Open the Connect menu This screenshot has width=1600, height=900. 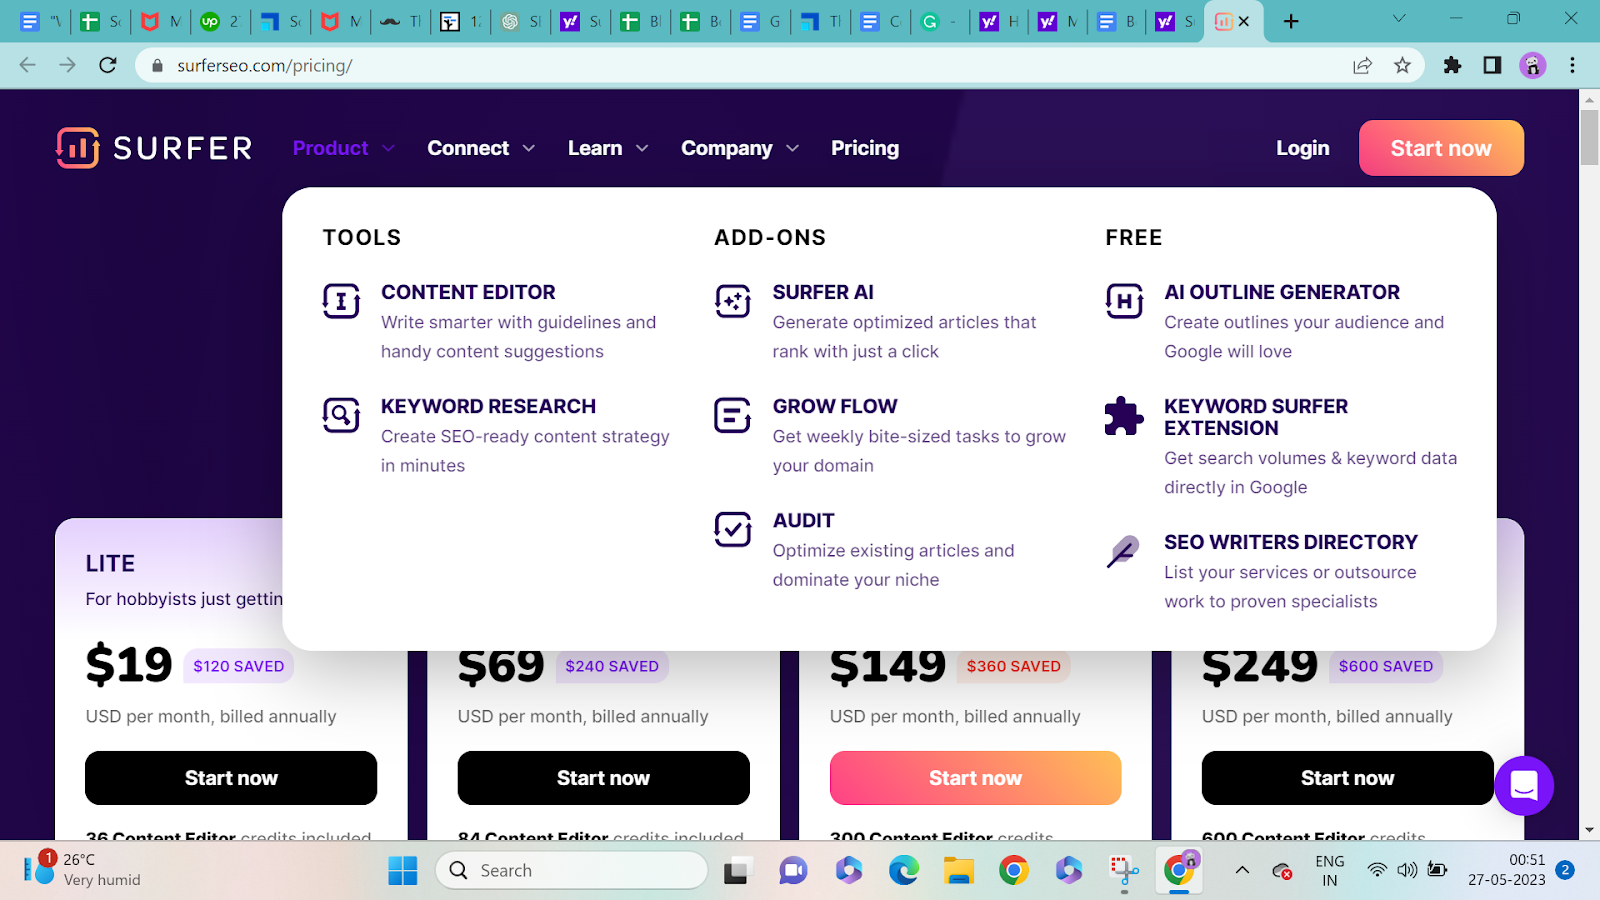coord(468,148)
